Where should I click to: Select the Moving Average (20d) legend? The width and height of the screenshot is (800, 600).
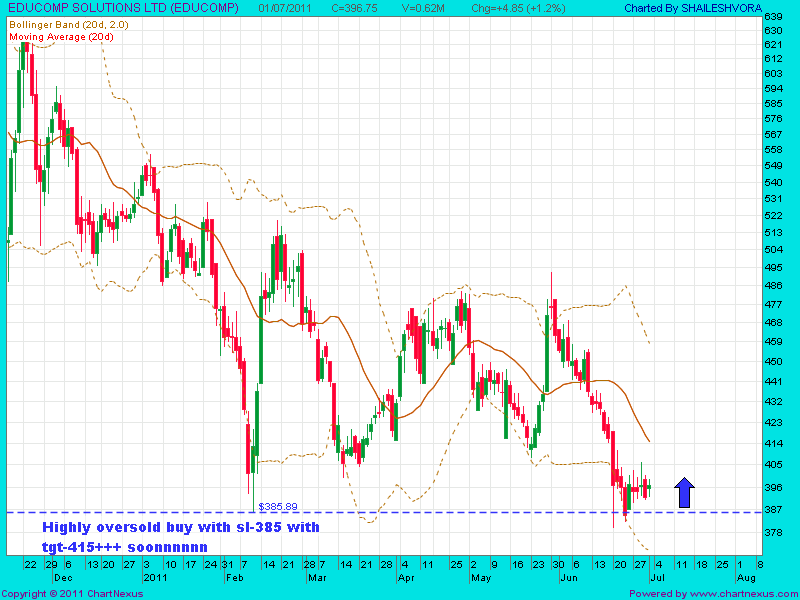coord(61,37)
